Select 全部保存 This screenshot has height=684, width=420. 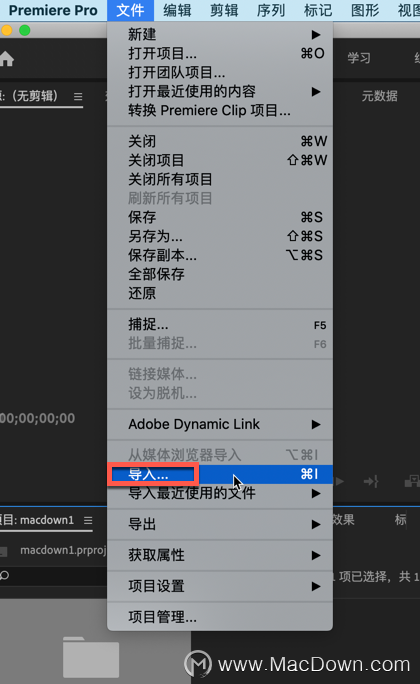tap(220, 274)
